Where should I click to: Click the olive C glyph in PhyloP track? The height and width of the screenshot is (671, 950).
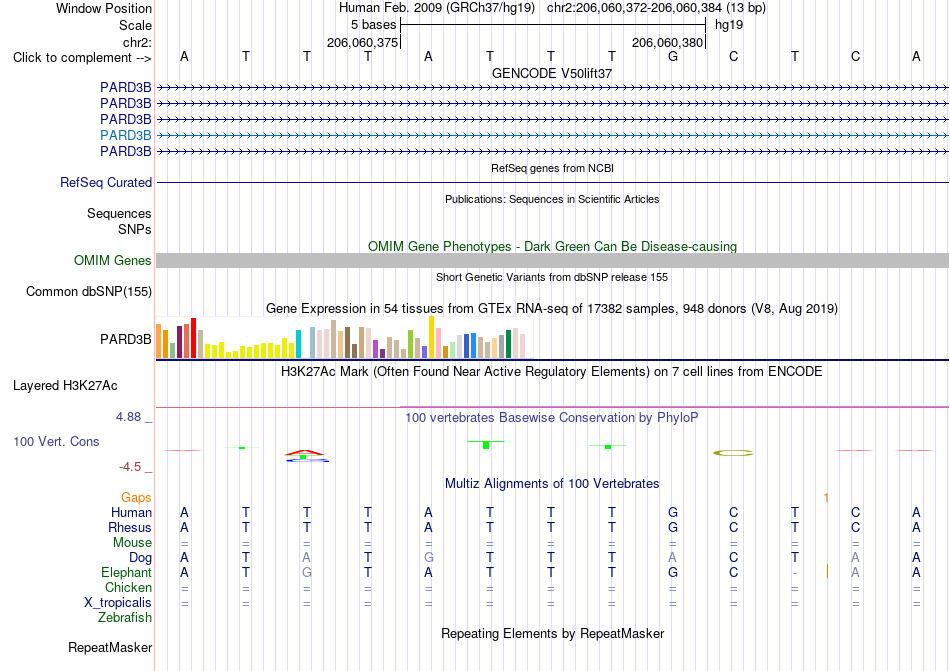point(733,452)
